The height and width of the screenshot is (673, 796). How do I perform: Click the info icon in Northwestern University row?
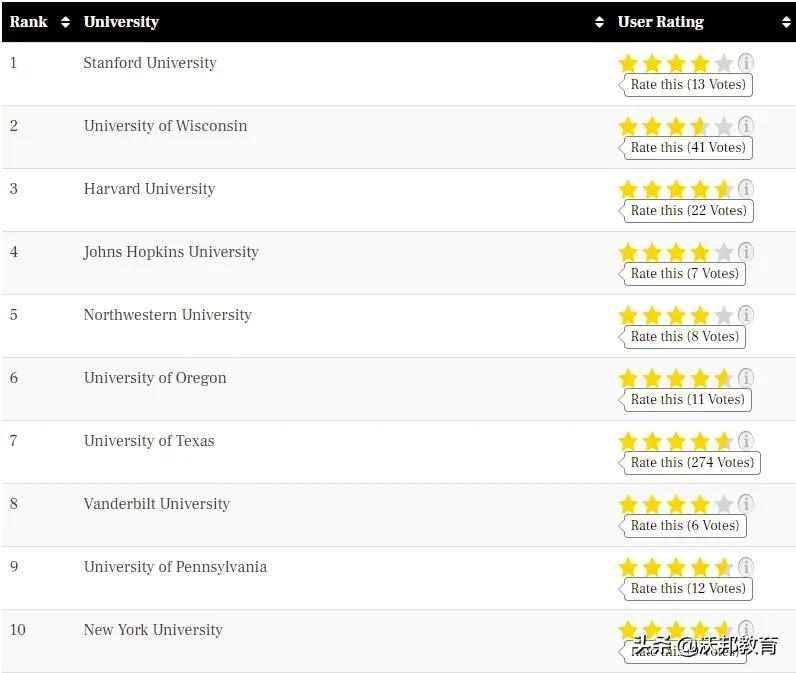pyautogui.click(x=746, y=315)
